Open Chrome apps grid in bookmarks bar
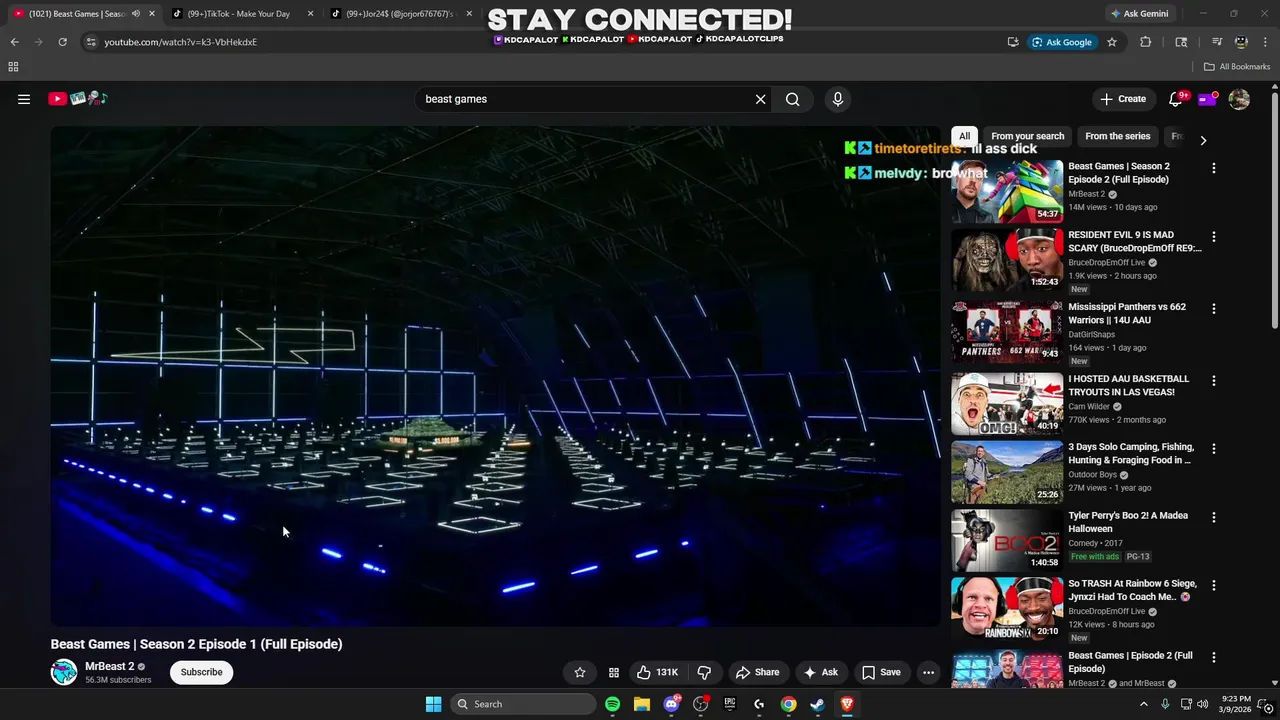This screenshot has width=1280, height=720. point(13,67)
